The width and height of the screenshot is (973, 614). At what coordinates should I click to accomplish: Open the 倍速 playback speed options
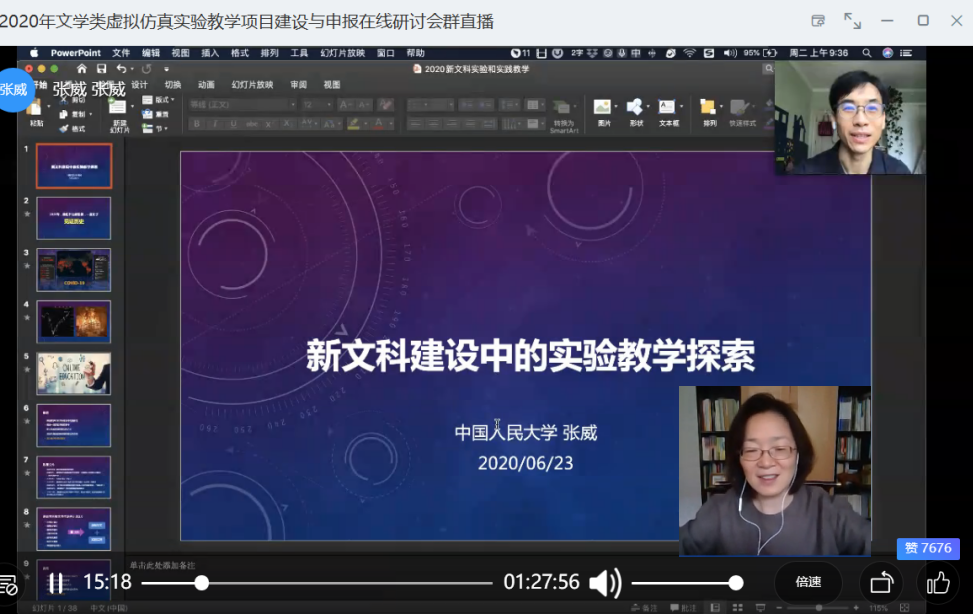(x=808, y=583)
